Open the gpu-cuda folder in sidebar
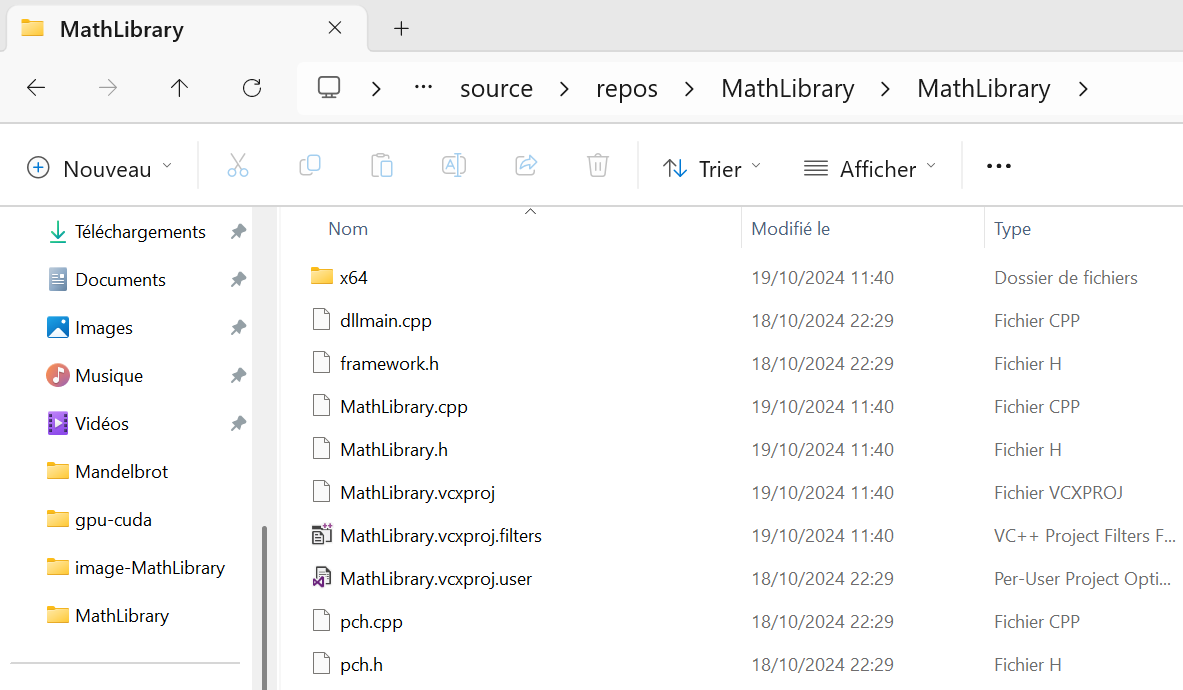The width and height of the screenshot is (1183, 690). pyautogui.click(x=113, y=520)
